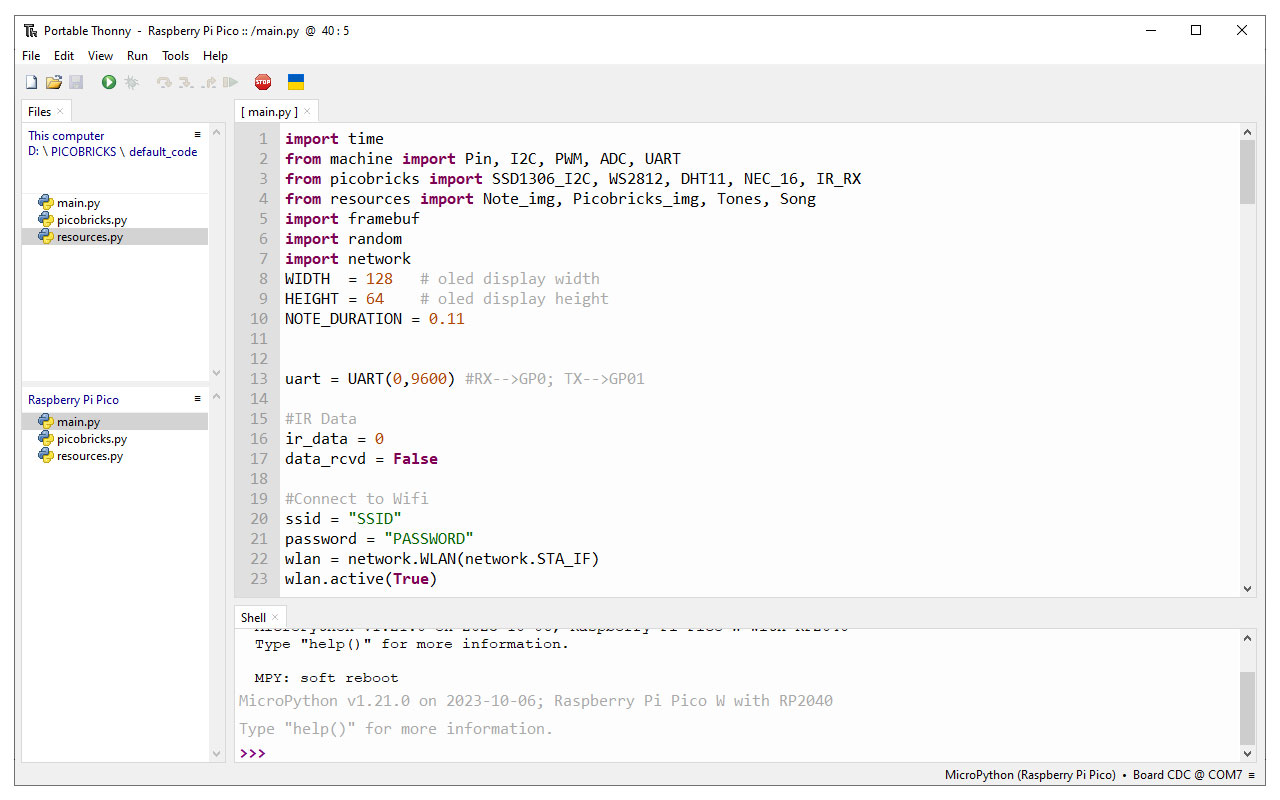This screenshot has height=800, width=1280.
Task: Start debugging with the bug icon
Action: pos(131,82)
